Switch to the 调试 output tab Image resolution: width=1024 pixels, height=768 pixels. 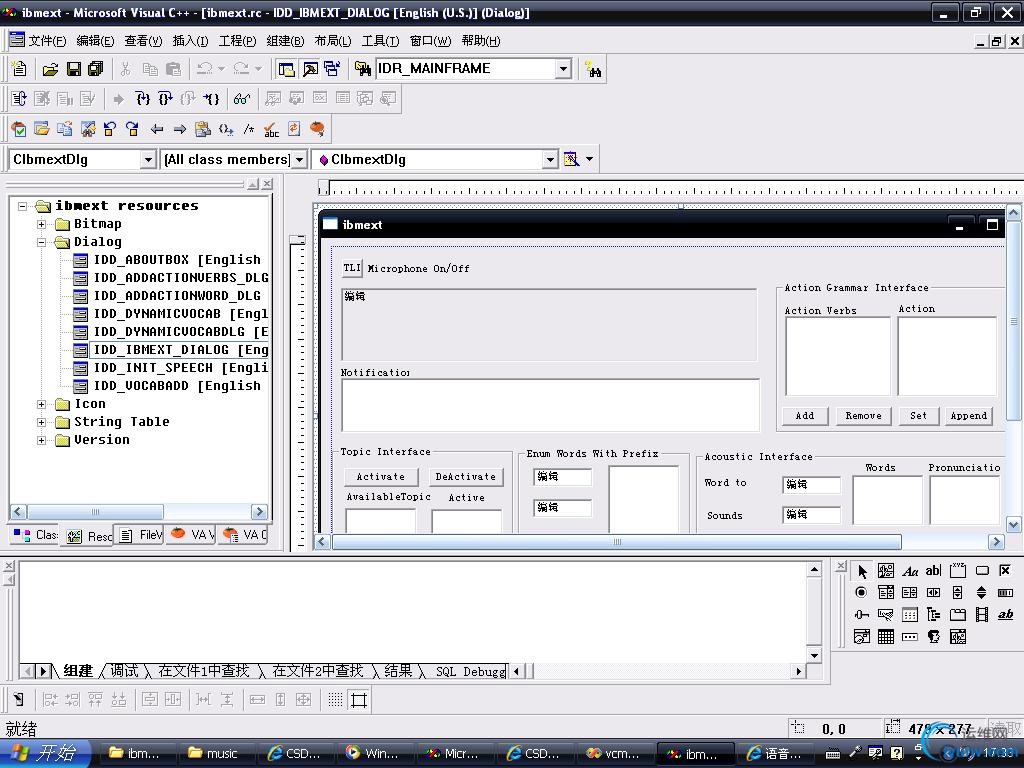(124, 671)
